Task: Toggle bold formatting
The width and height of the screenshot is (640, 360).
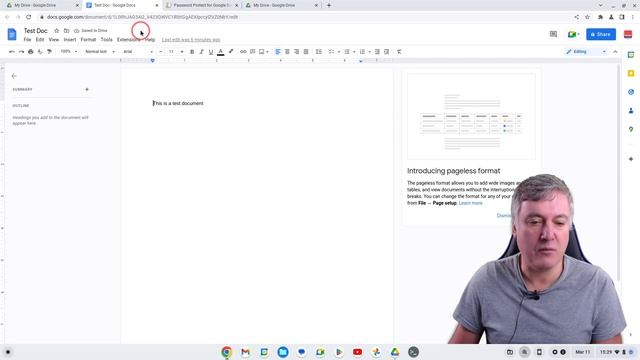Action: pyautogui.click(x=192, y=52)
